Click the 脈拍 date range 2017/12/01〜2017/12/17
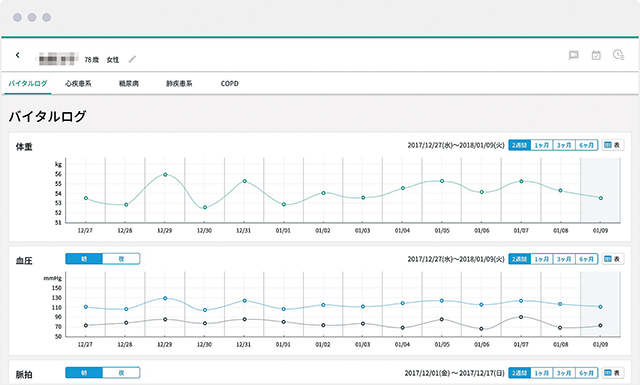The height and width of the screenshot is (385, 640). [454, 373]
